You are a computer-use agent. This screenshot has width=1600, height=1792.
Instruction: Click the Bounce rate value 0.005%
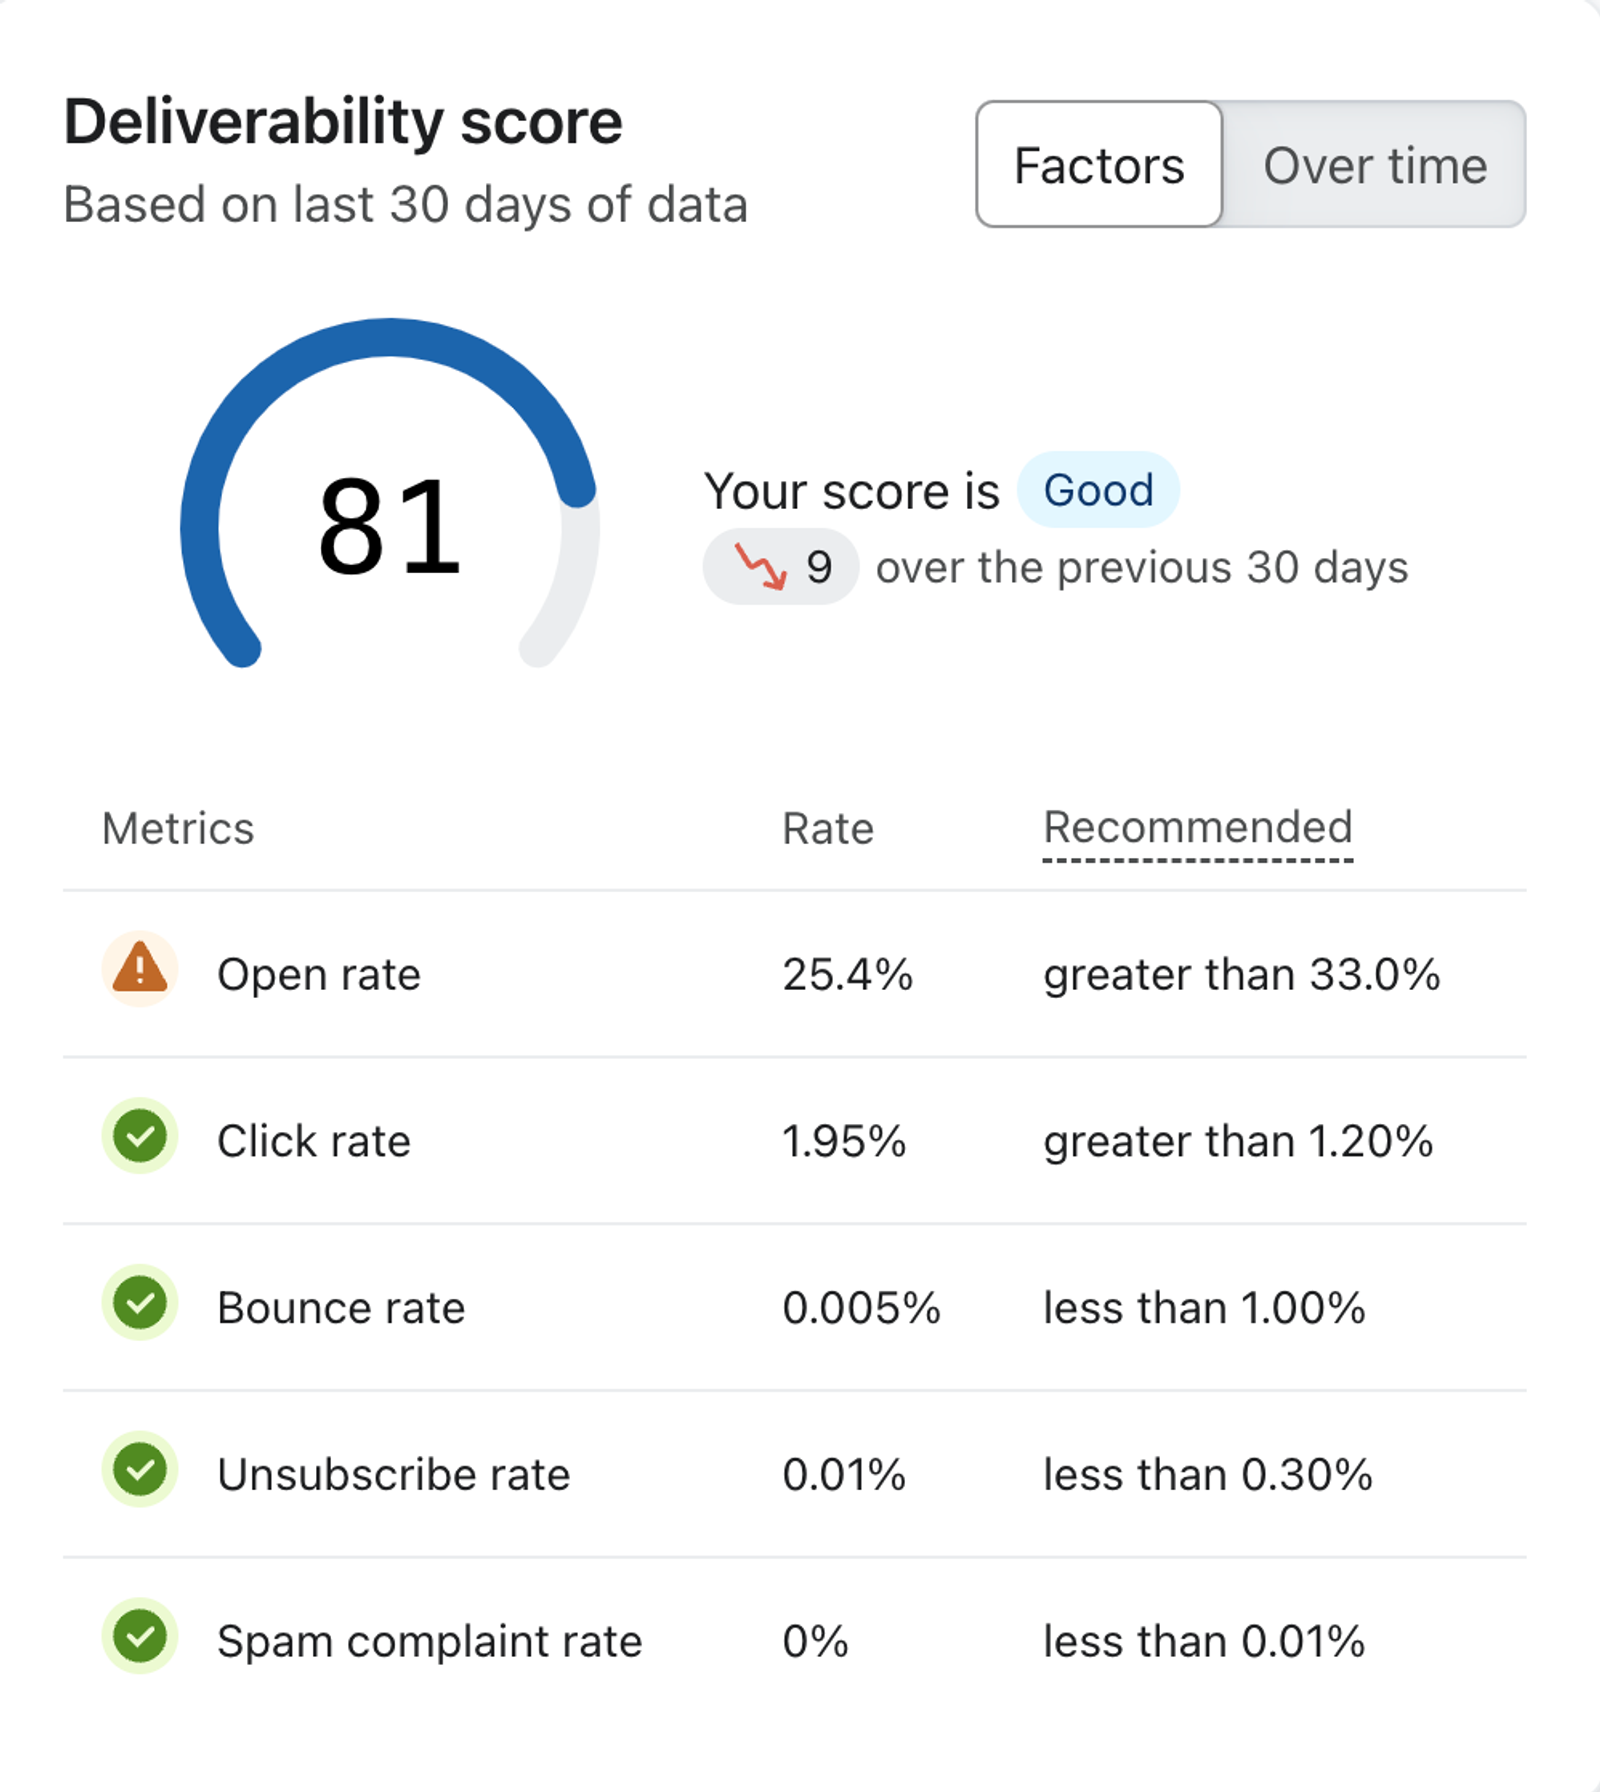click(861, 1308)
